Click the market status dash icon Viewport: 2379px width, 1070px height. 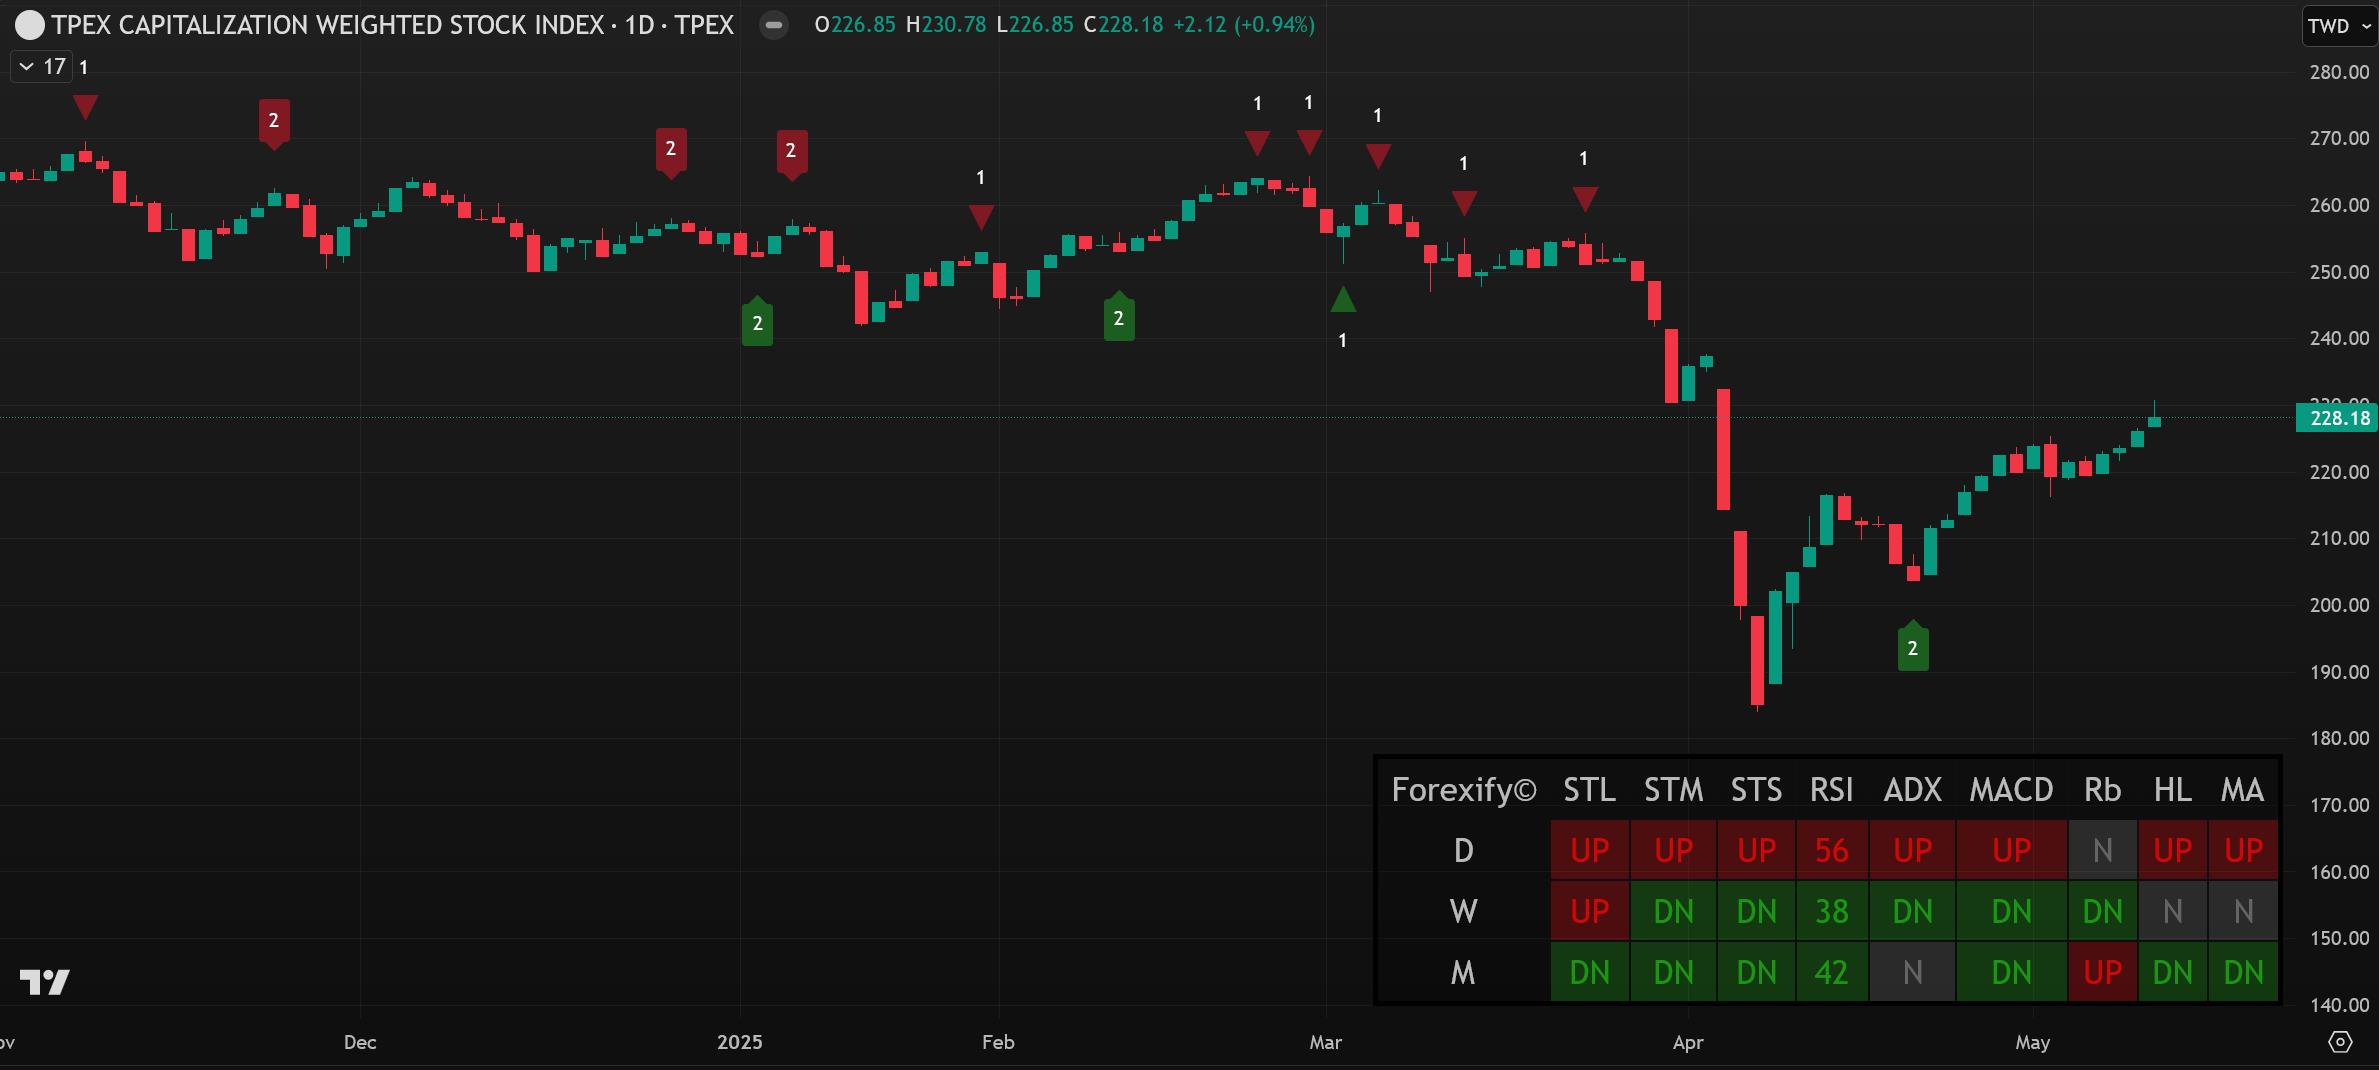[x=773, y=25]
